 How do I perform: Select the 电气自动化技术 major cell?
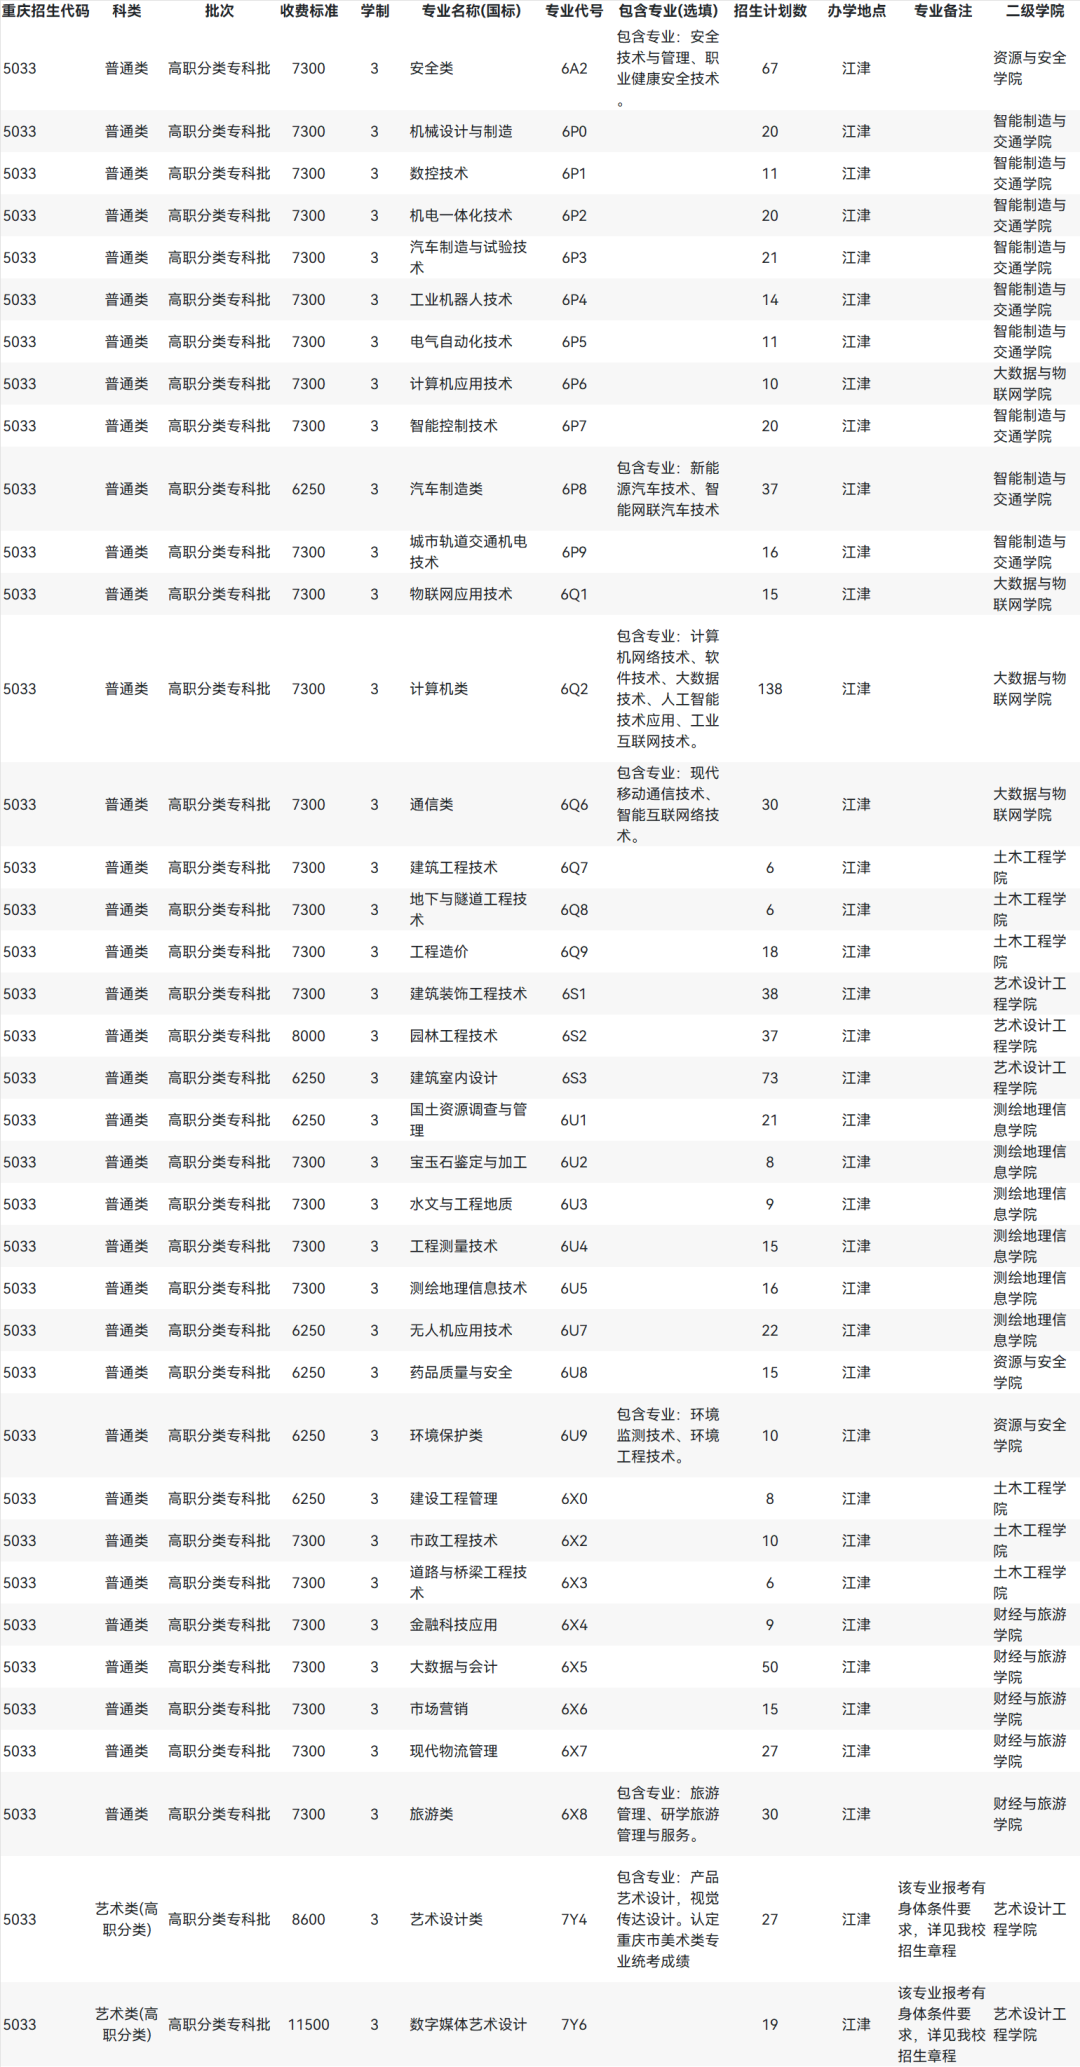tap(461, 342)
